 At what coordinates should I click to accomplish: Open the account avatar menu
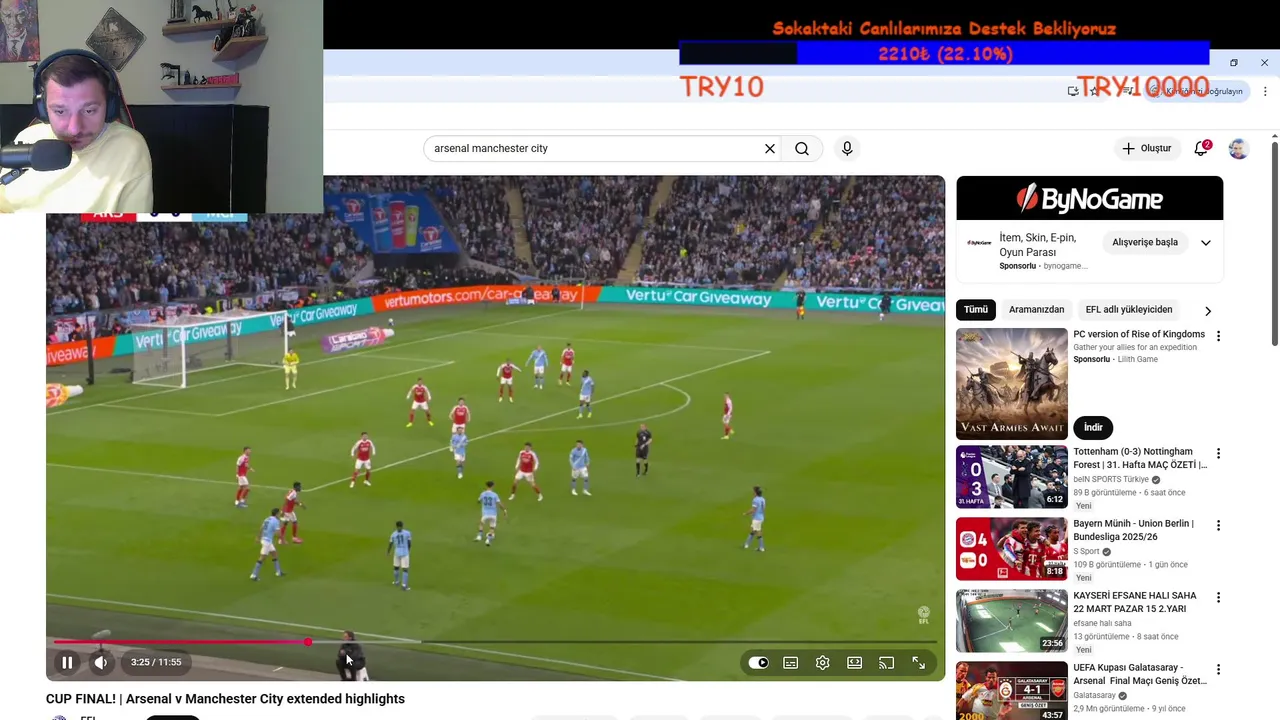click(1238, 148)
